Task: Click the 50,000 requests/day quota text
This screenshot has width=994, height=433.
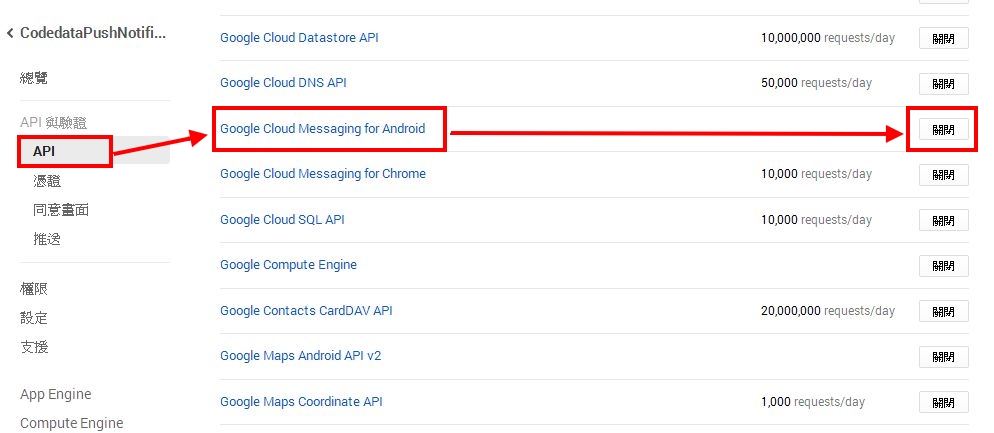Action: click(x=816, y=83)
